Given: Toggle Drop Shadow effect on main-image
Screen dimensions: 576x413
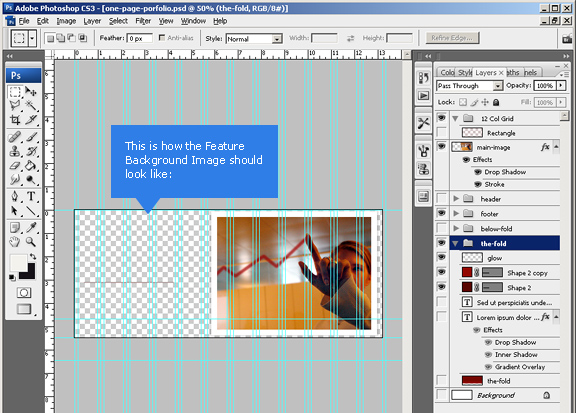Looking at the screenshot, I should point(478,172).
